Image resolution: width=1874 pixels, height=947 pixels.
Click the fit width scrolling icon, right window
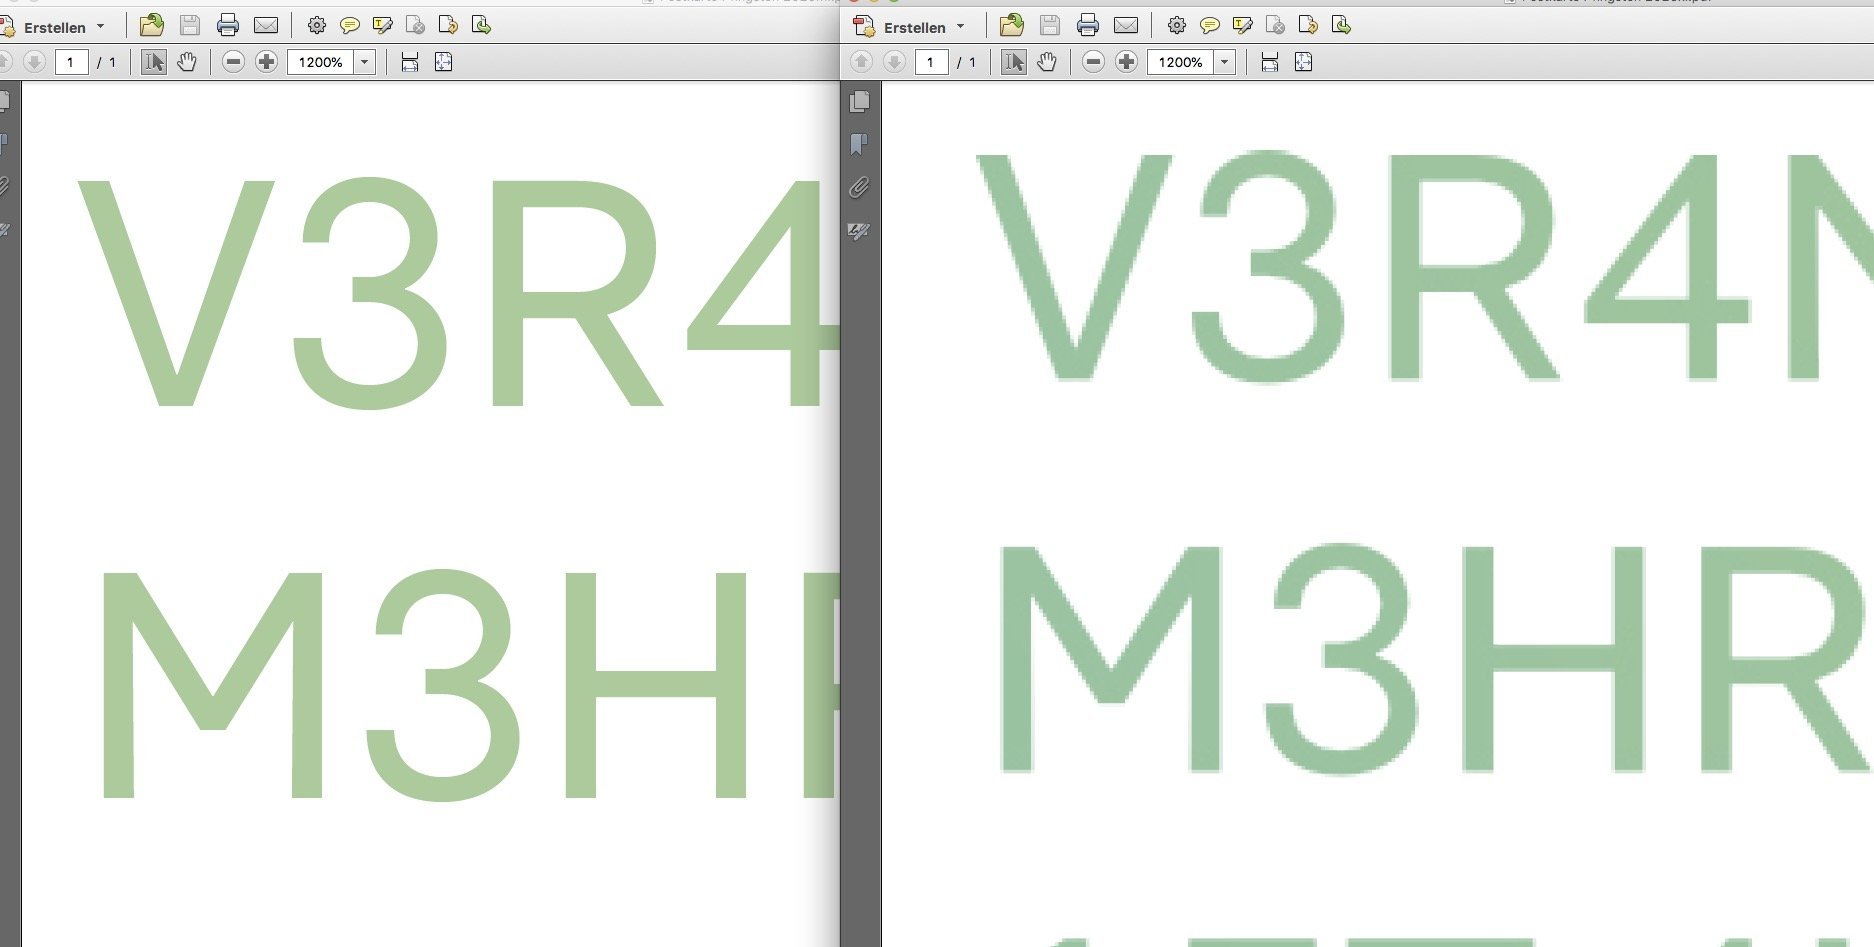[1269, 62]
